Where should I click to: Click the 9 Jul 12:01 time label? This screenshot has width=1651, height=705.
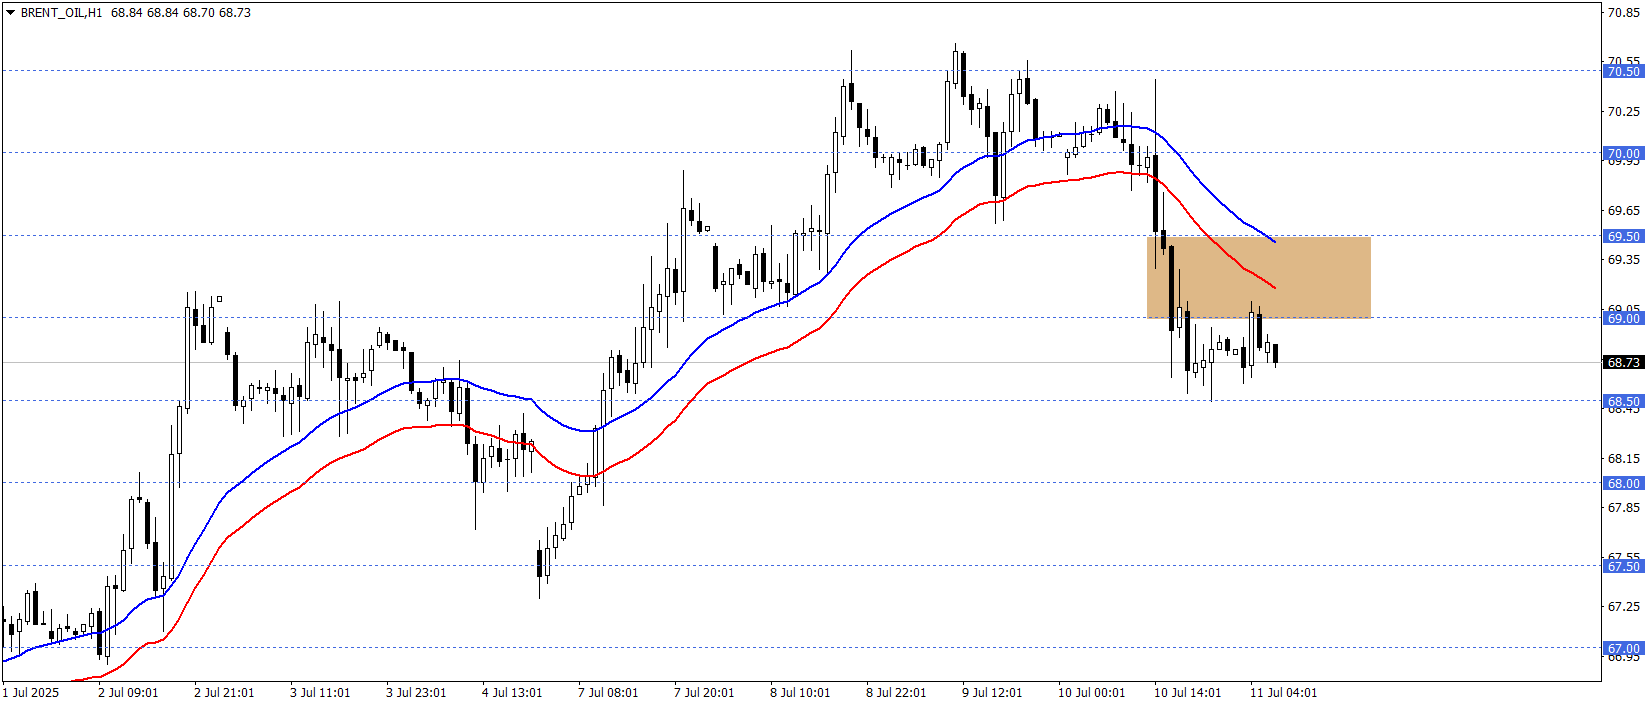point(992,692)
